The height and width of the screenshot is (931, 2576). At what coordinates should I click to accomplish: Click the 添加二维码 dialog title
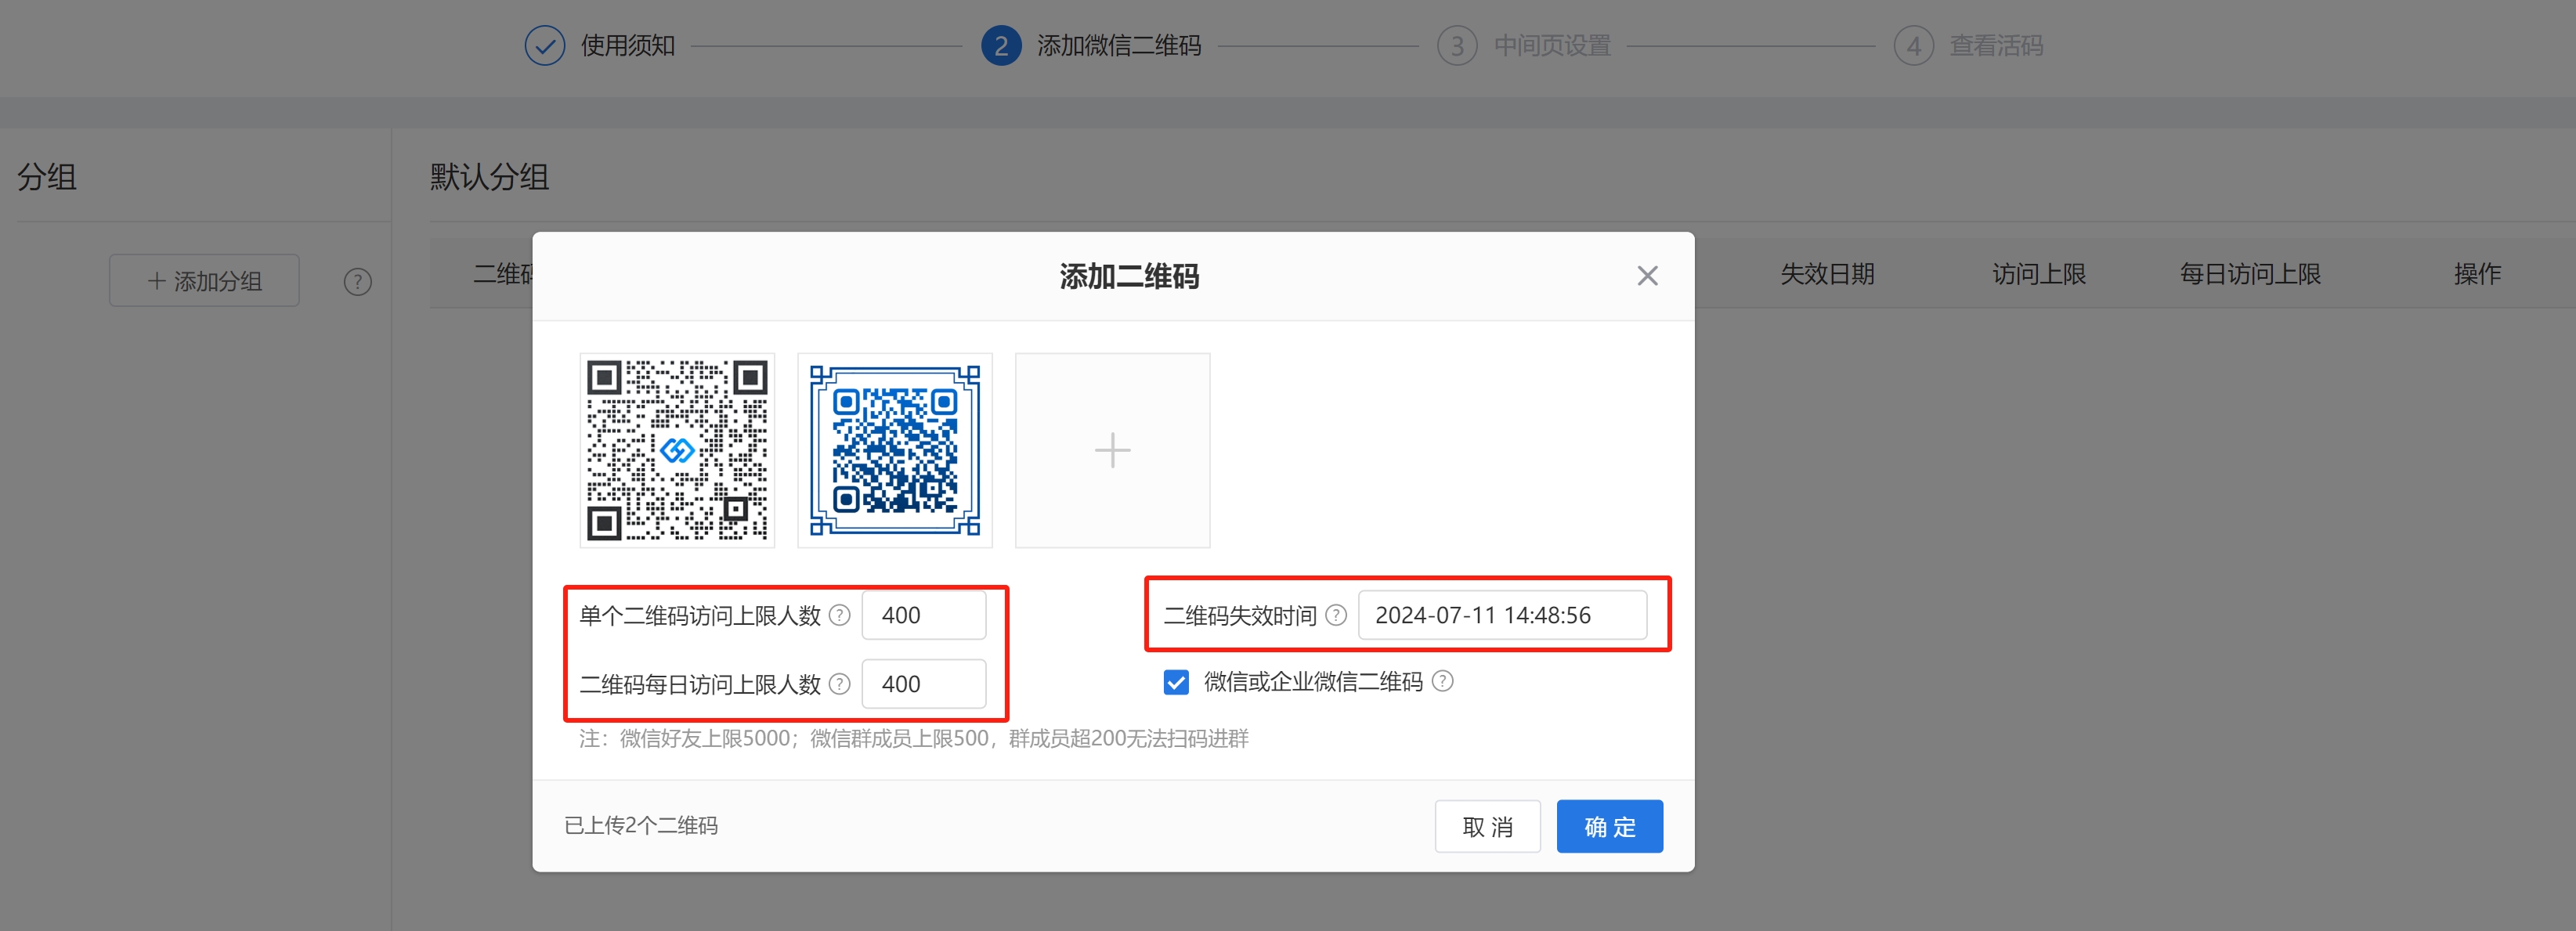pos(1129,276)
